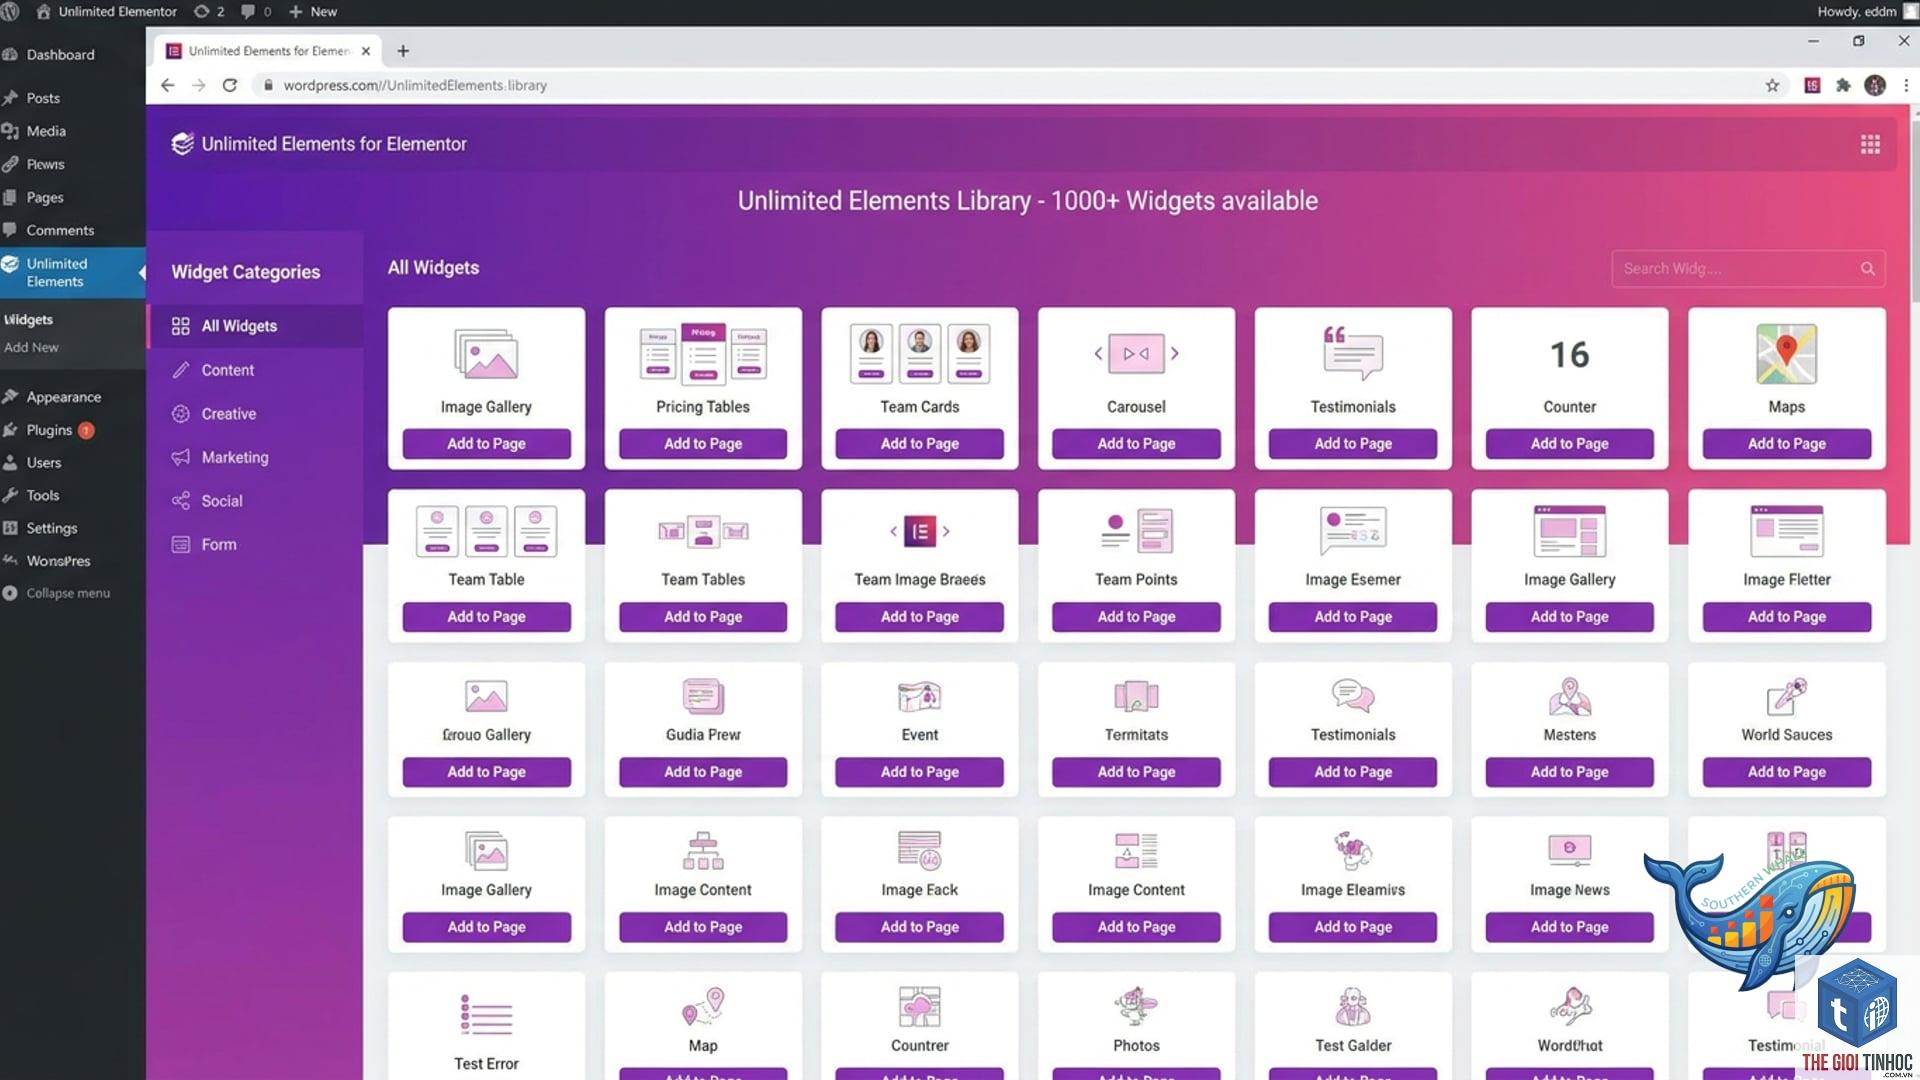Click Add to Page under Termitats
This screenshot has height=1080, width=1920.
click(x=1136, y=772)
